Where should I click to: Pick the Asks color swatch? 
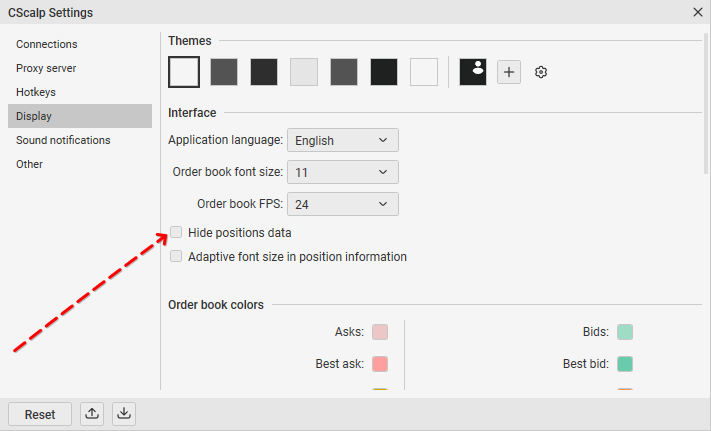coord(380,332)
